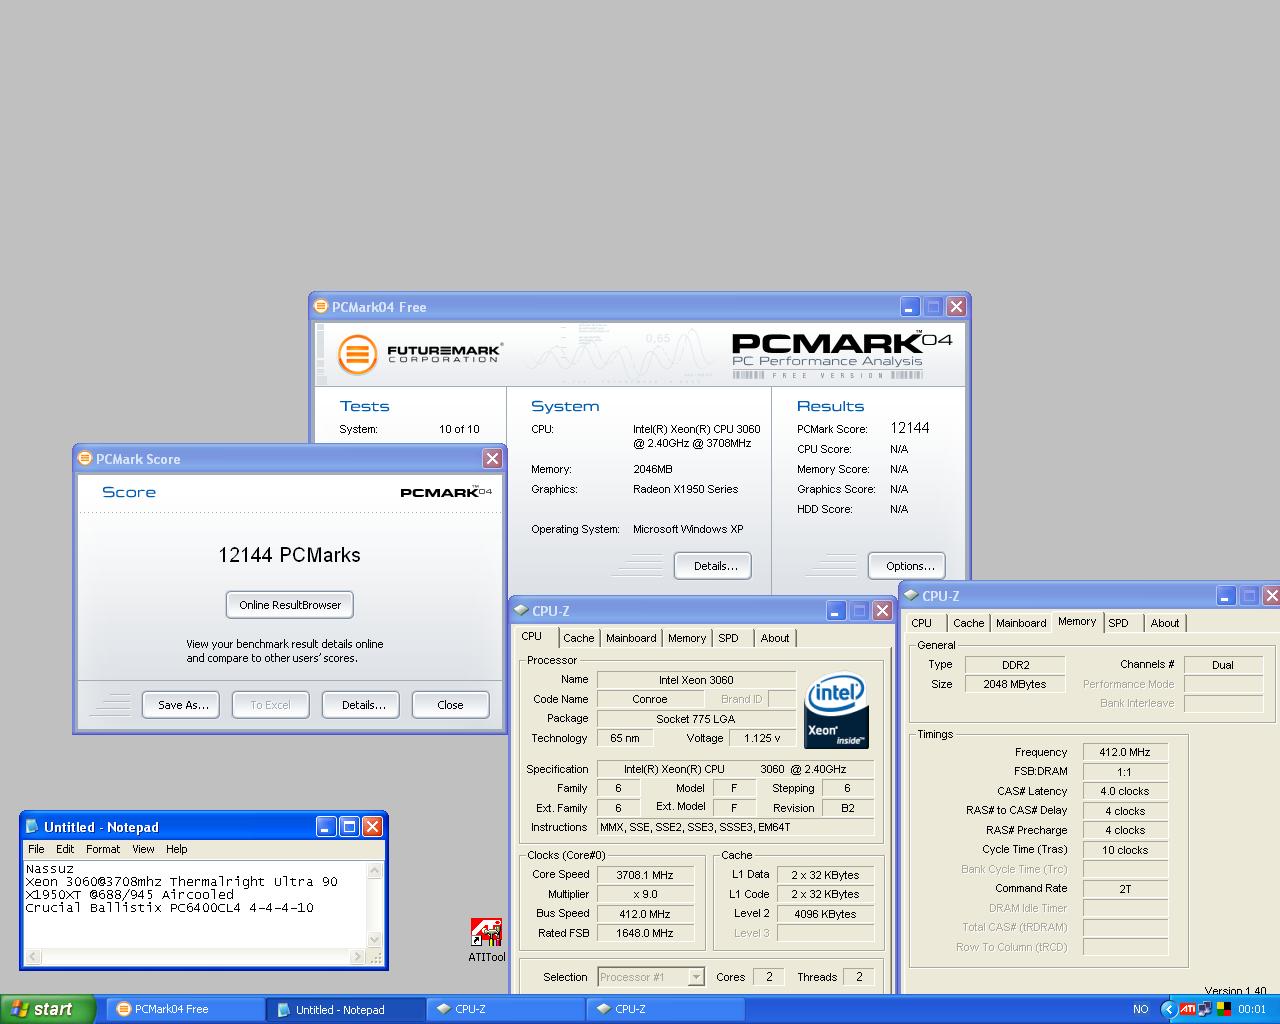1280x1024 pixels.
Task: Click the PCMark04 Free title bar icon
Action: [321, 307]
